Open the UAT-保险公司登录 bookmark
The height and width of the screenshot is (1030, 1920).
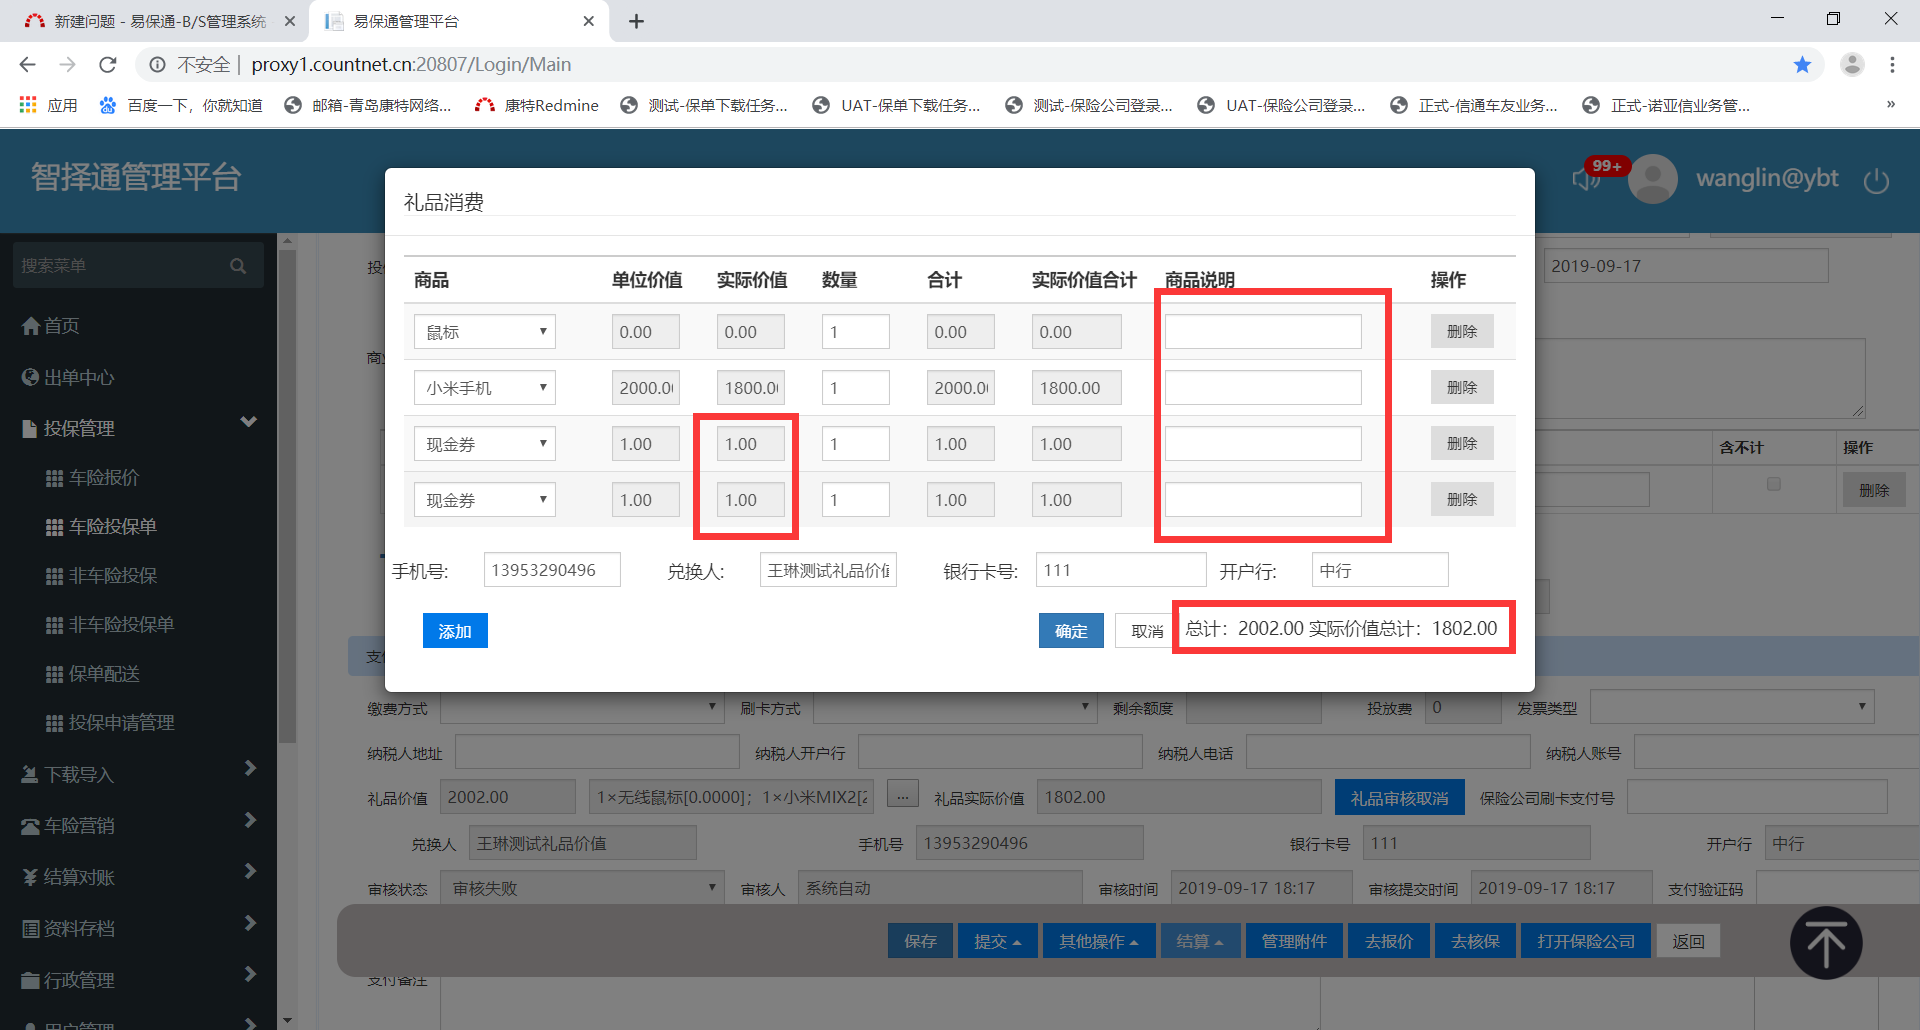pyautogui.click(x=1281, y=105)
